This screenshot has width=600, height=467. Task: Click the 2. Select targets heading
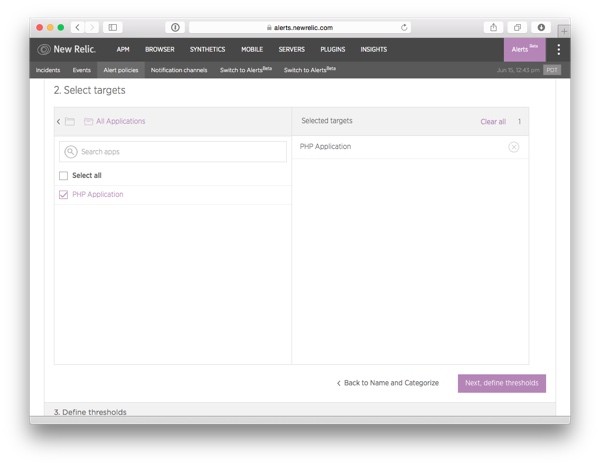point(90,90)
